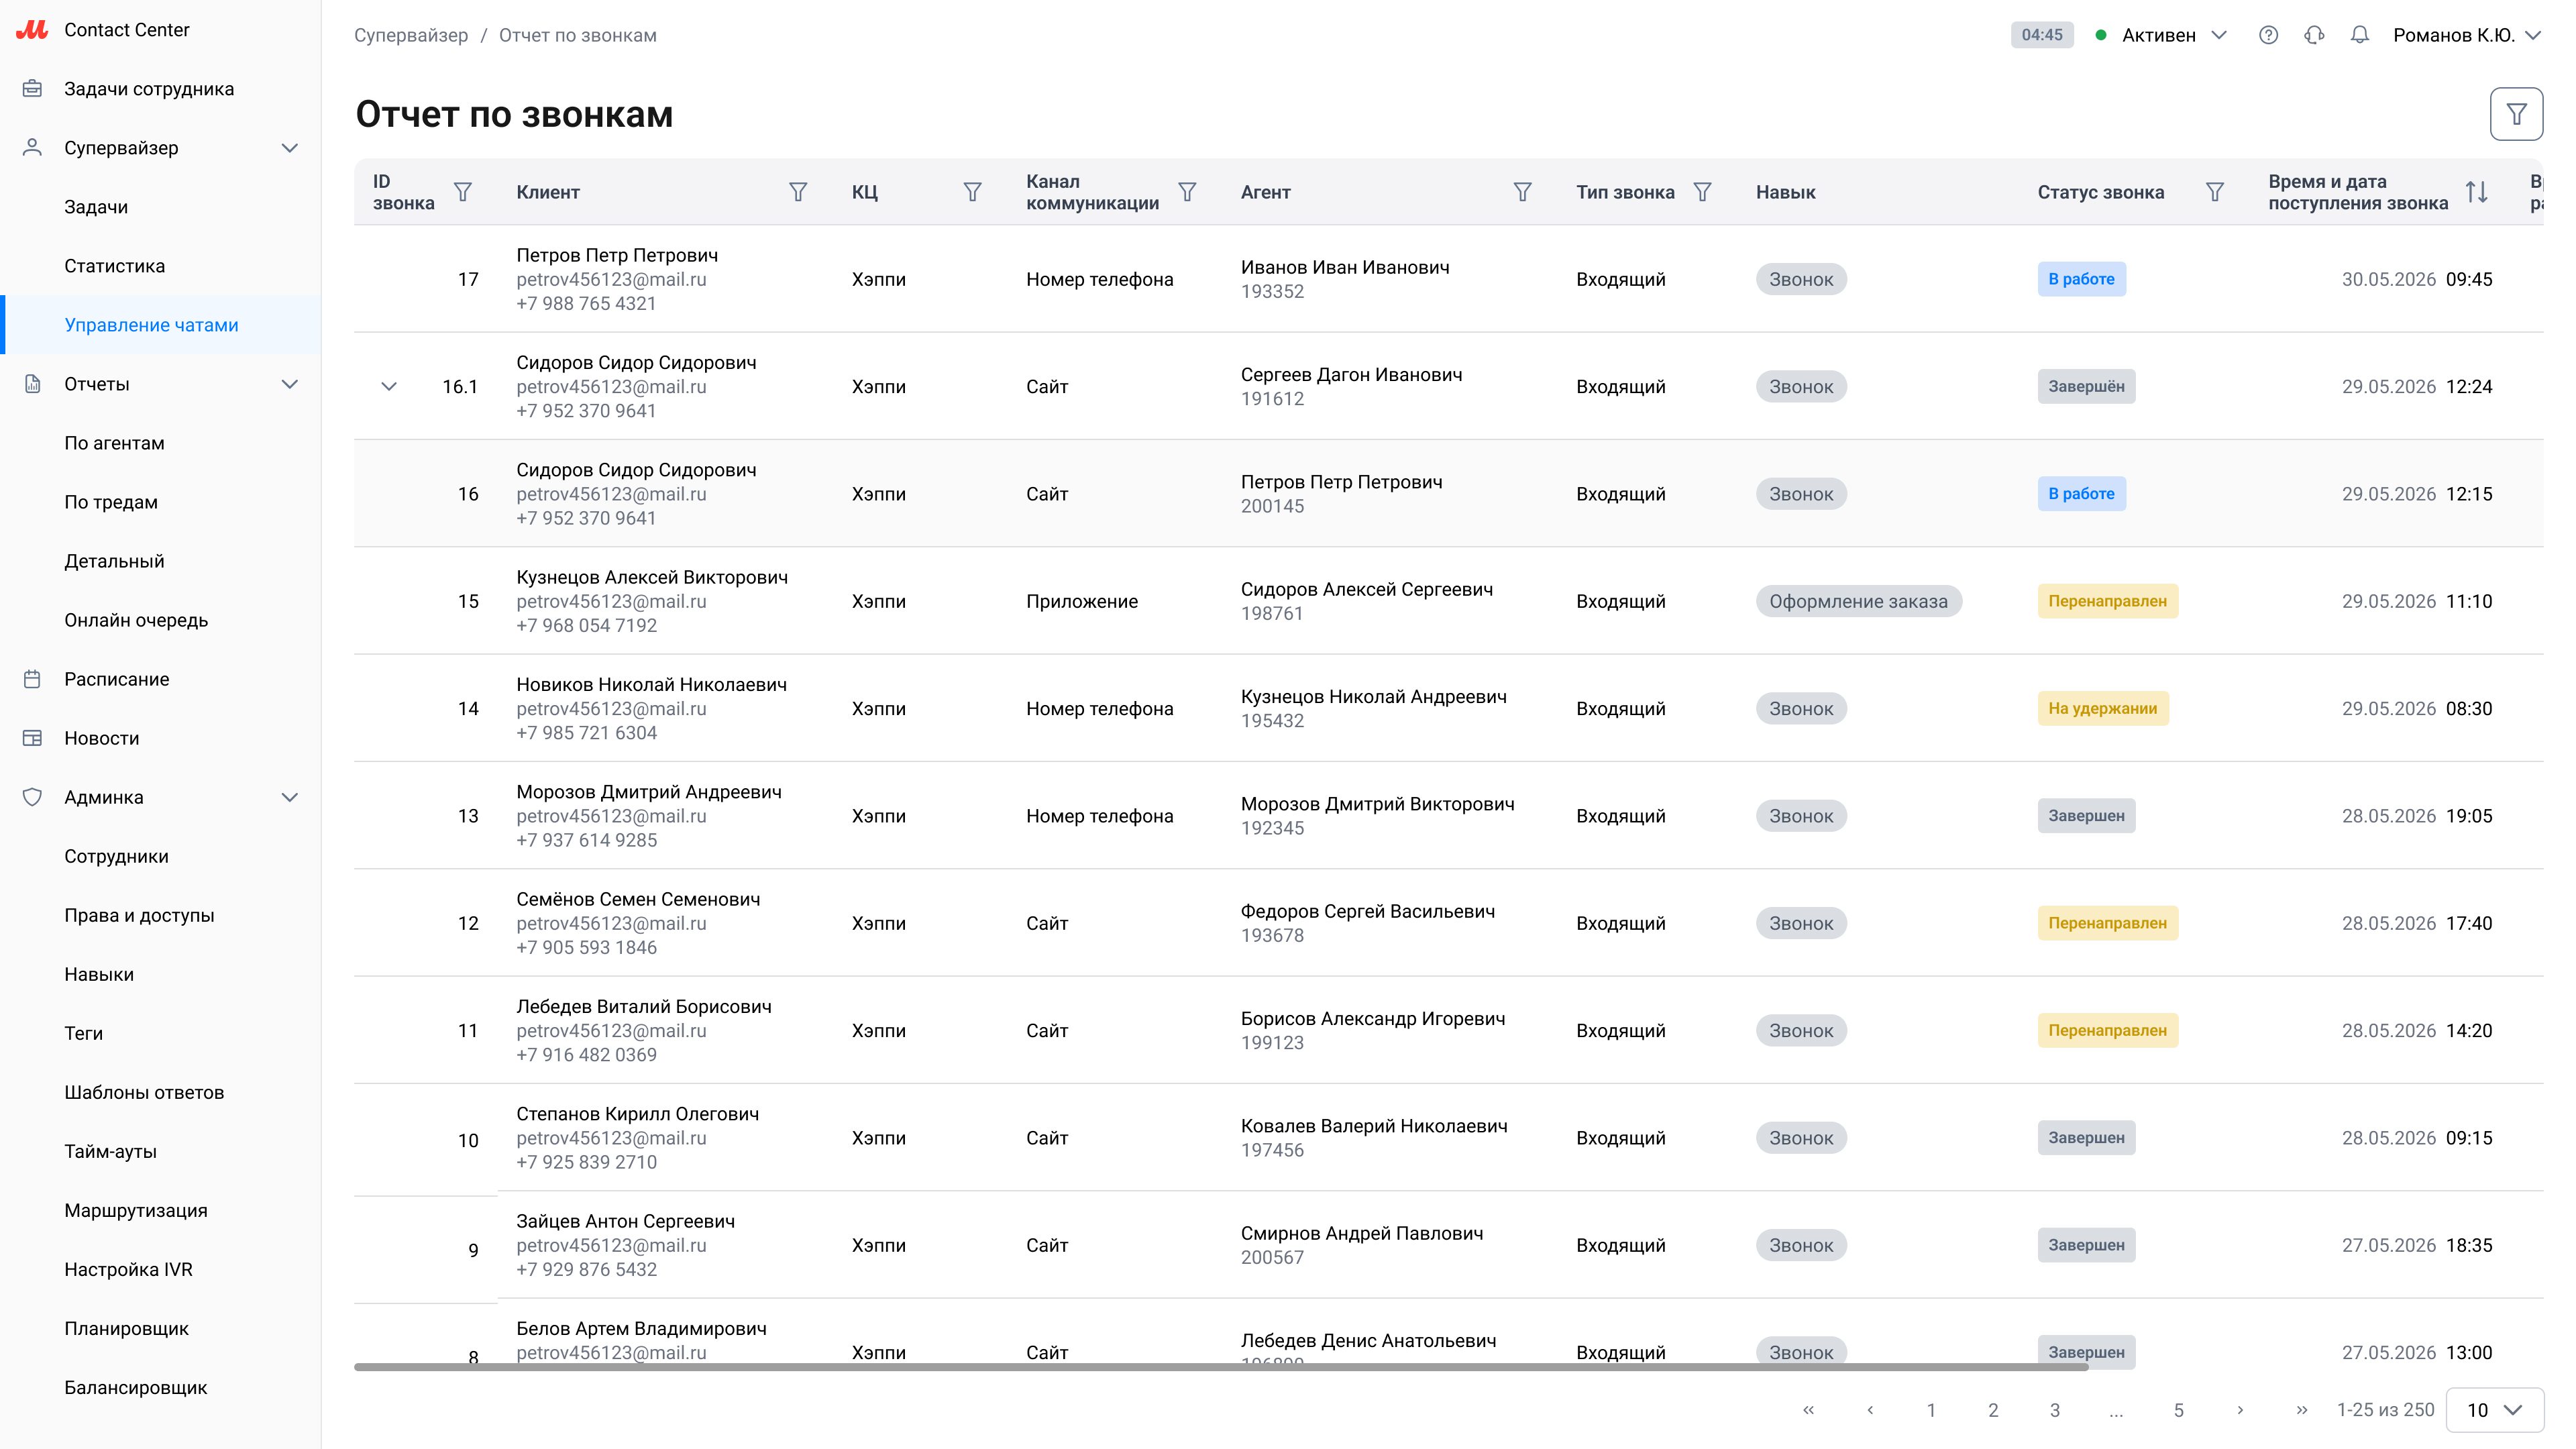Image resolution: width=2576 pixels, height=1449 pixels.
Task: Click the horizontal table scrollbar
Action: tap(1221, 1367)
